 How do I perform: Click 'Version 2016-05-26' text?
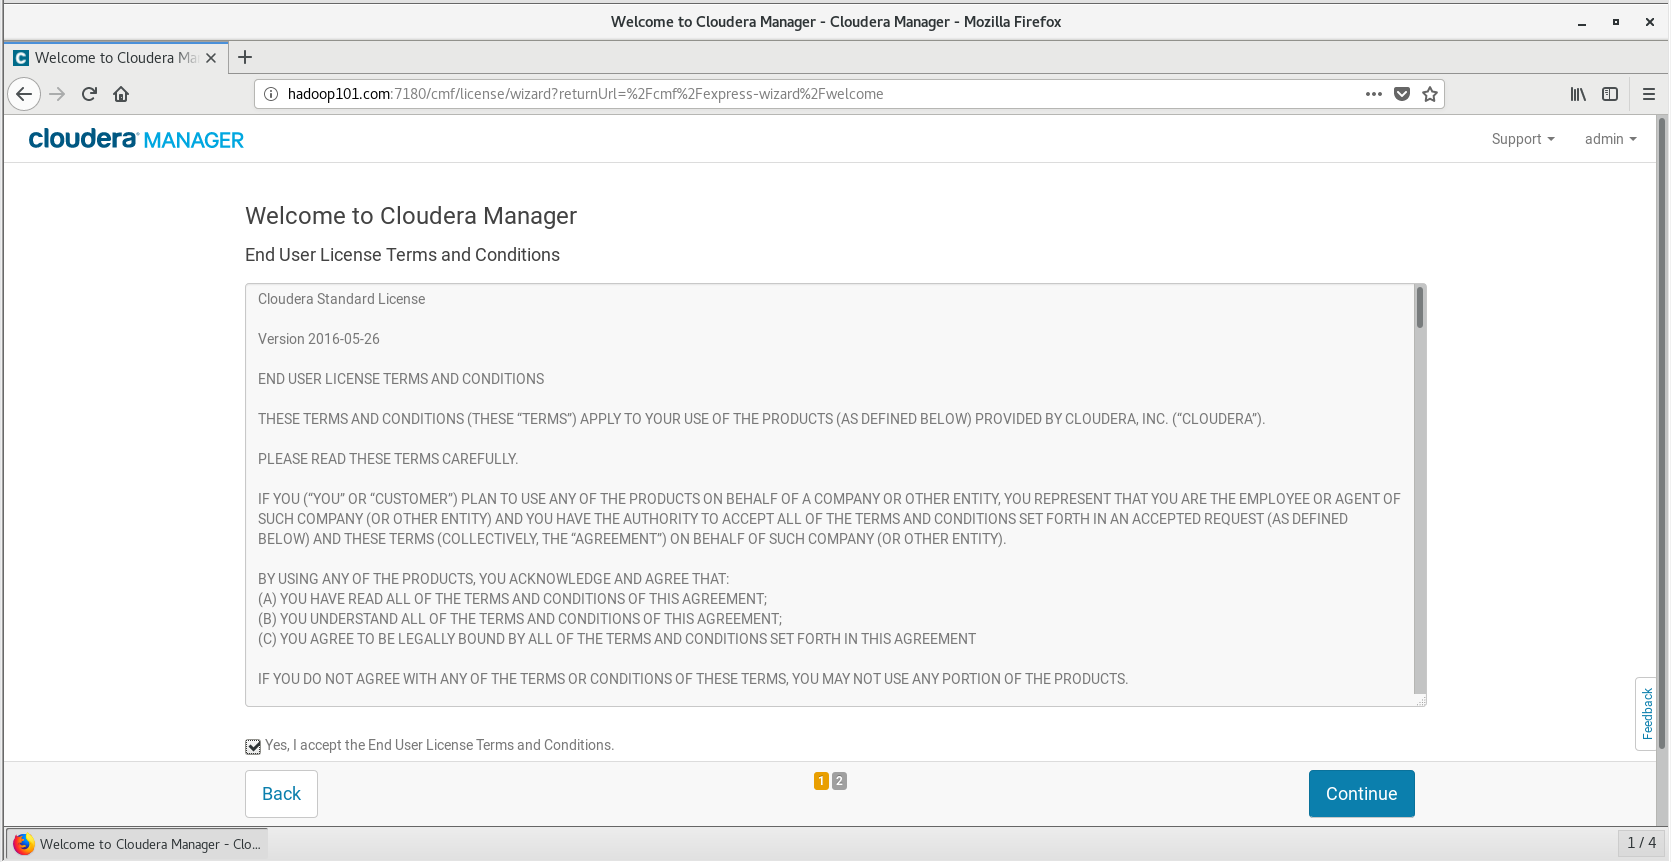[x=319, y=339]
